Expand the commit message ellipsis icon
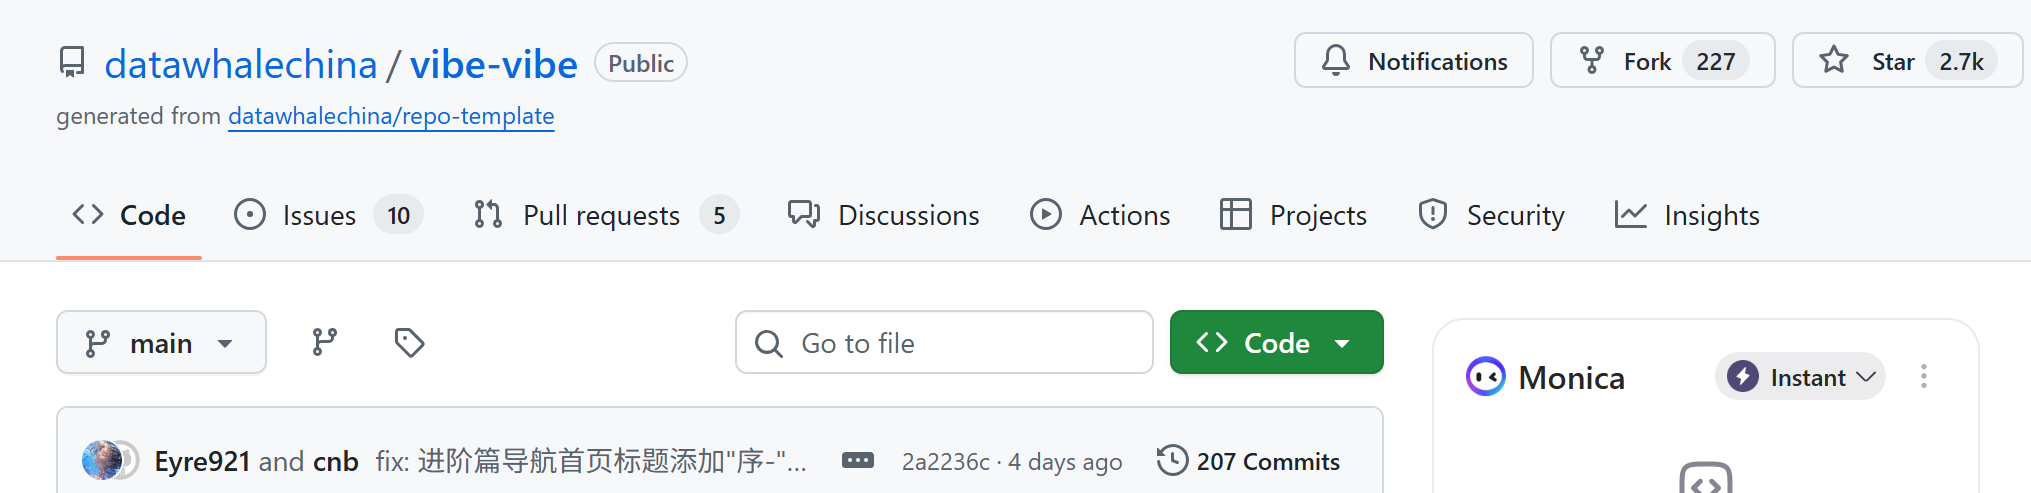 point(858,461)
